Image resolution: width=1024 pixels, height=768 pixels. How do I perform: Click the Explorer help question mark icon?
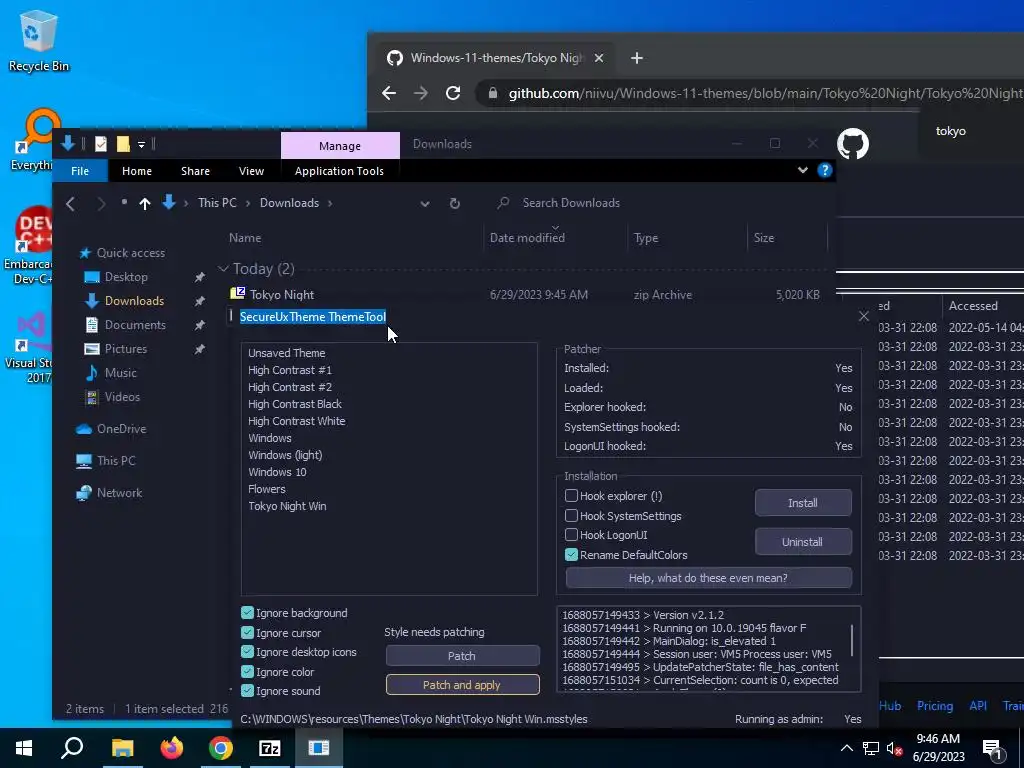[825, 170]
